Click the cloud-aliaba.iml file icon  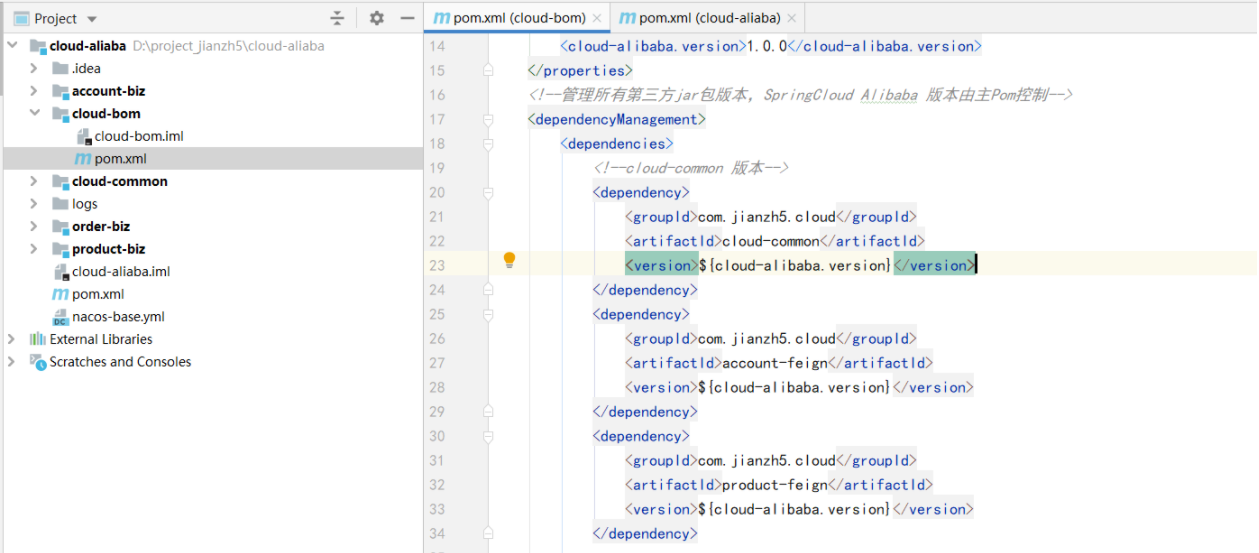pos(60,271)
